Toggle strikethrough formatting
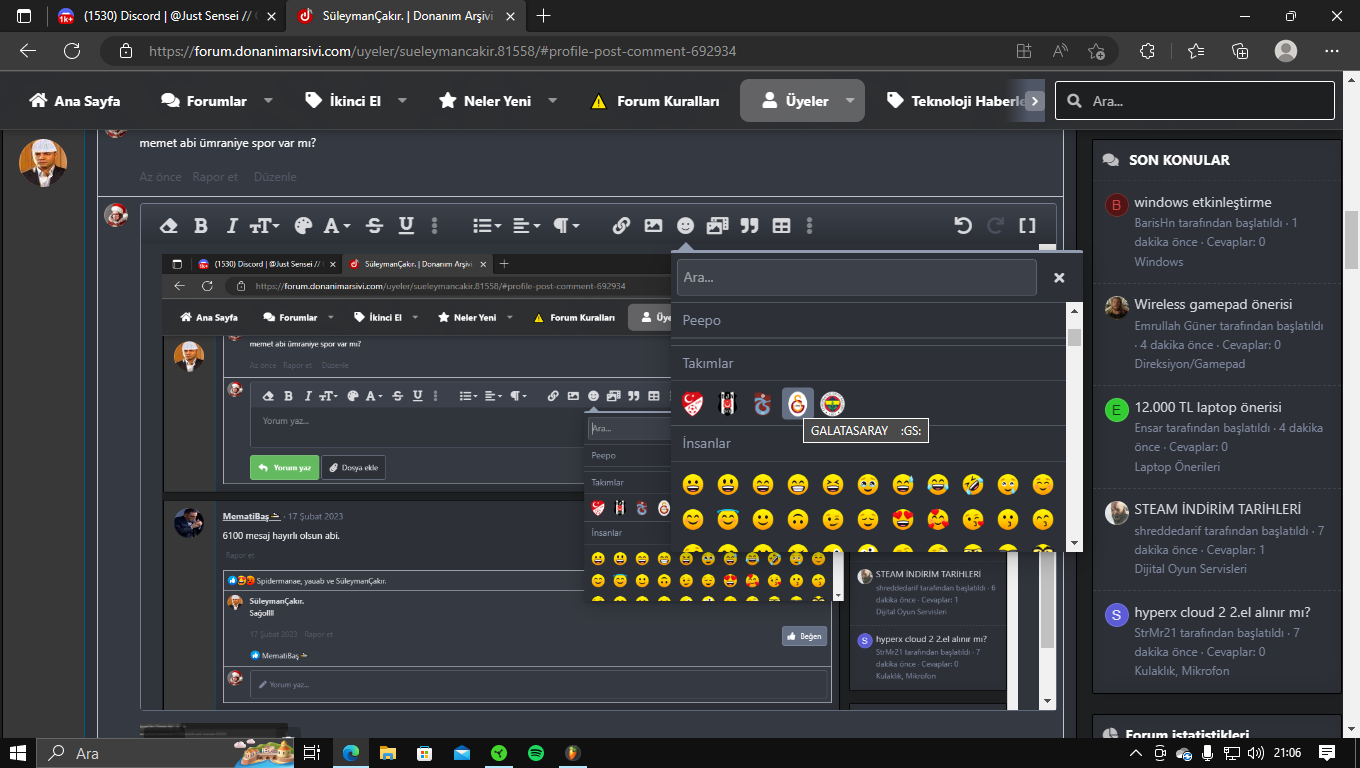 point(374,226)
